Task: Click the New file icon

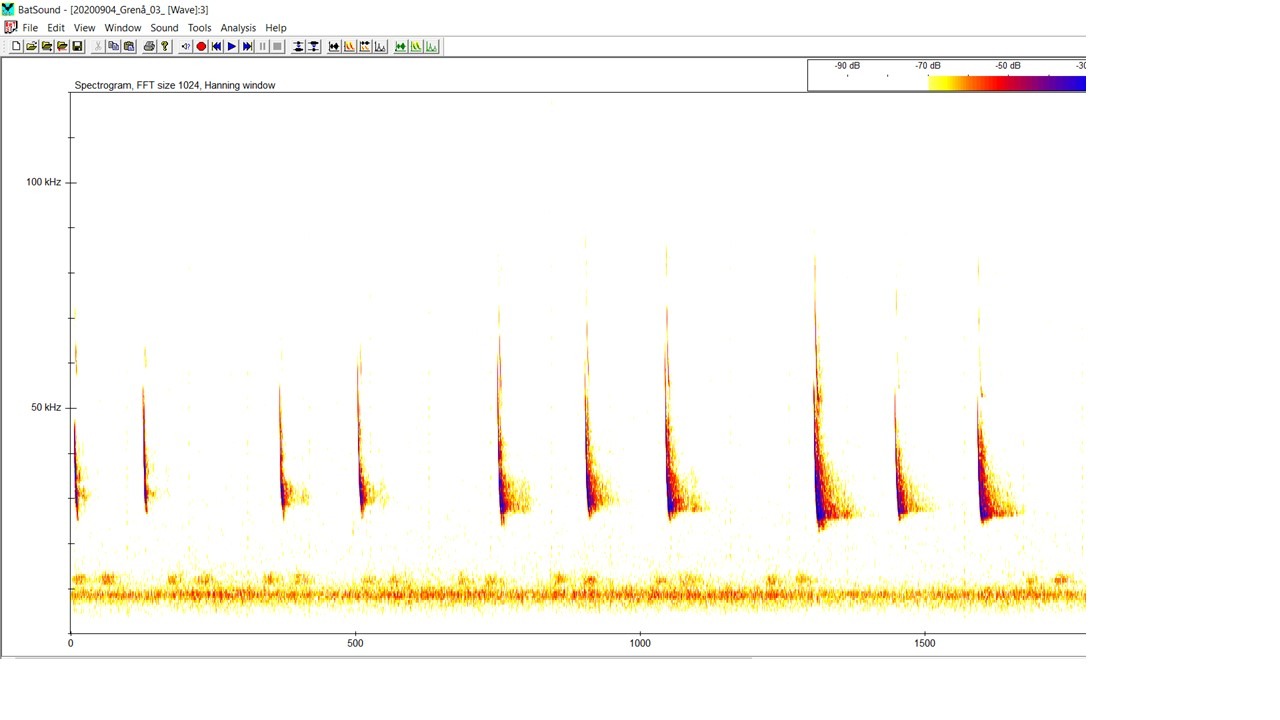Action: 16,47
